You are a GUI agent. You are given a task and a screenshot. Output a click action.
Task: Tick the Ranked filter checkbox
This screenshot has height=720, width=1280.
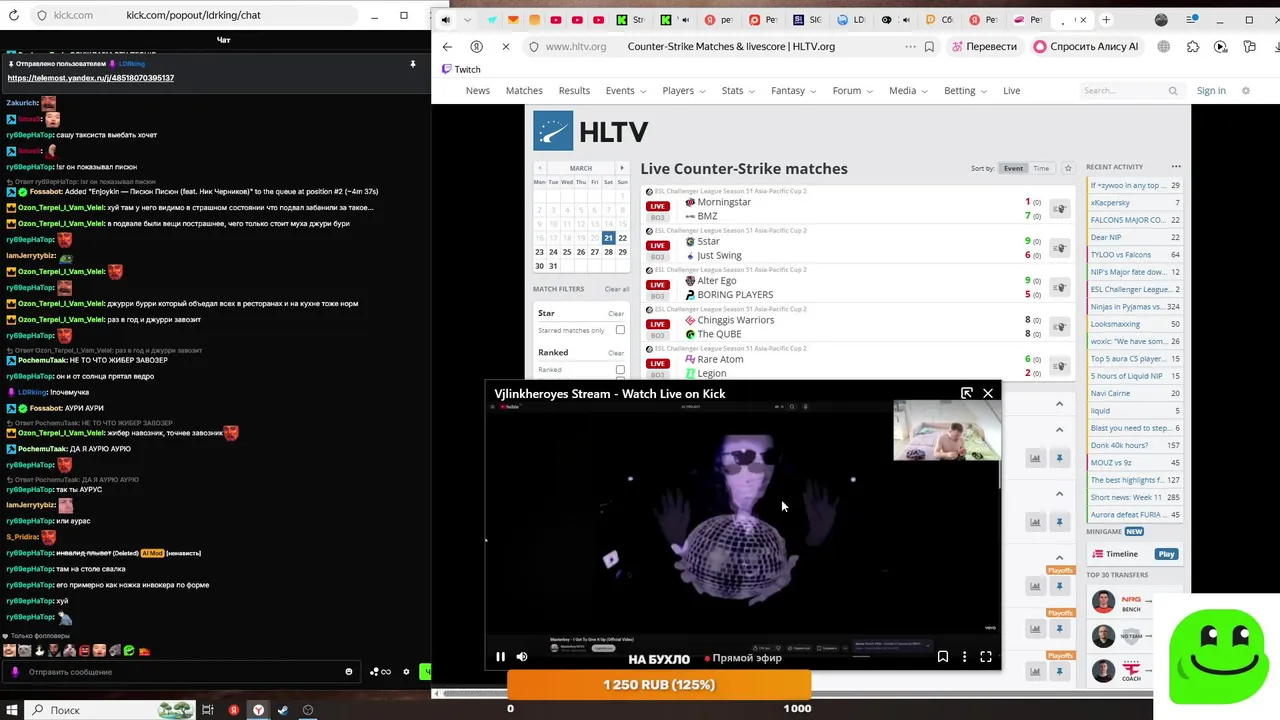(620, 369)
